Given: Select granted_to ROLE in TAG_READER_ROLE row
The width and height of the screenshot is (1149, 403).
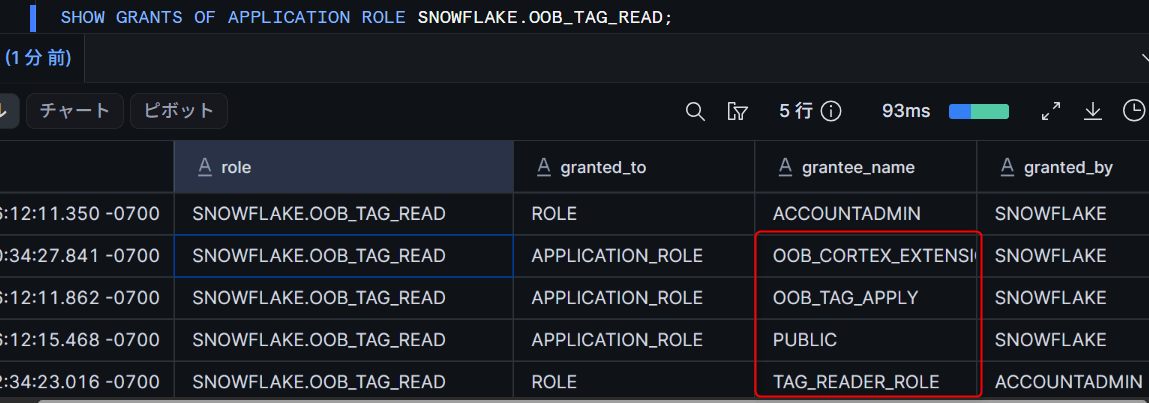Looking at the screenshot, I should 634,382.
